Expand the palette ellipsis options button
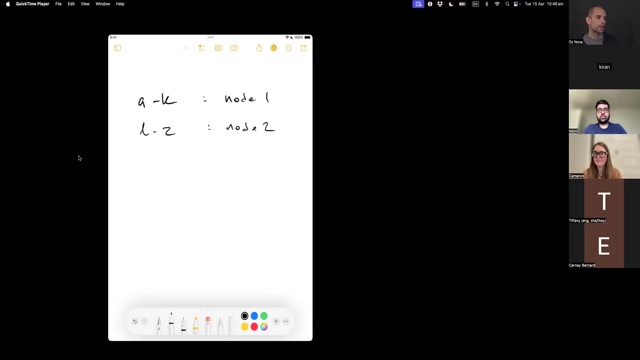Viewport: 640px width, 360px height. click(286, 322)
